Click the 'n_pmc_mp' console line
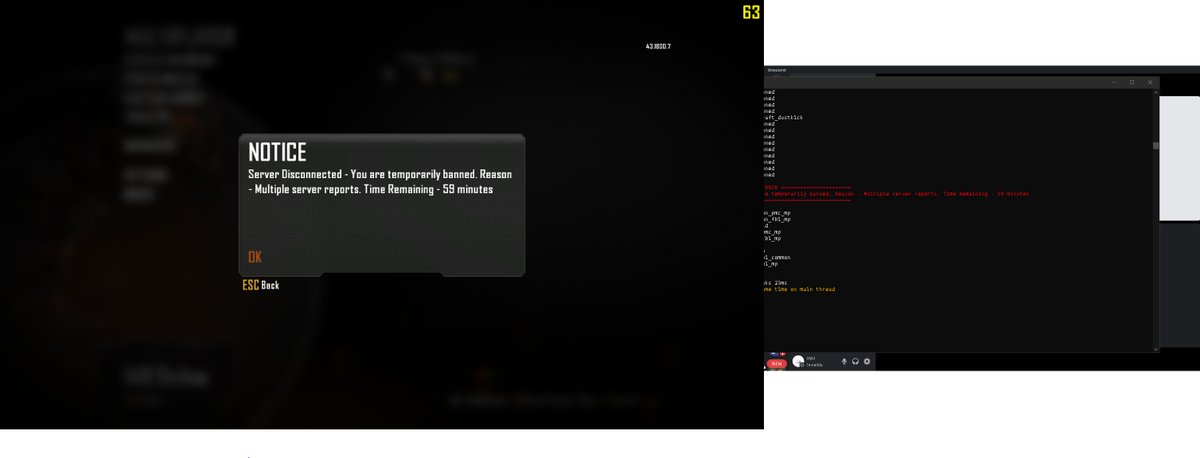Screen dimensions: 1200x458 tap(777, 212)
